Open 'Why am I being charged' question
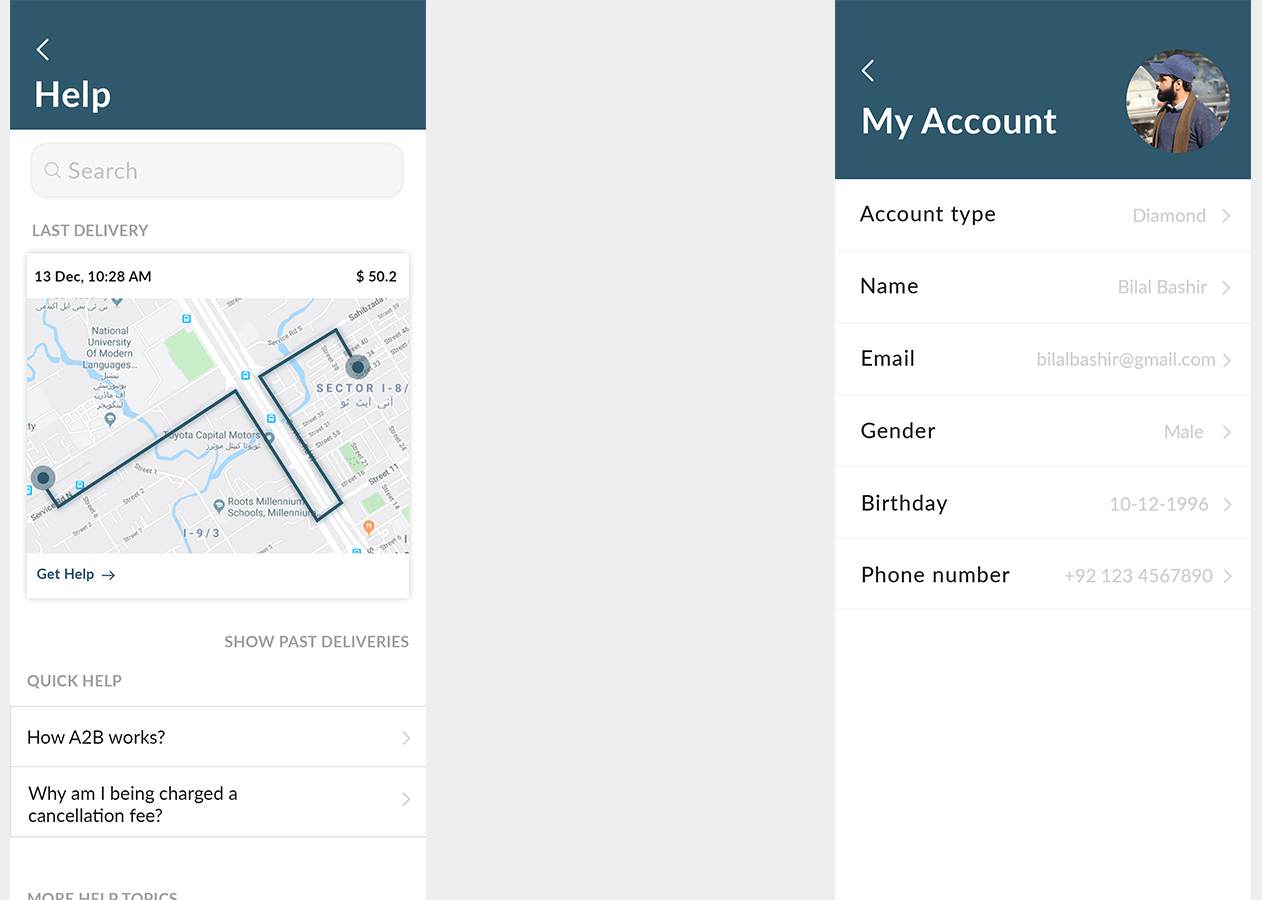1262x900 pixels. pyautogui.click(x=217, y=803)
